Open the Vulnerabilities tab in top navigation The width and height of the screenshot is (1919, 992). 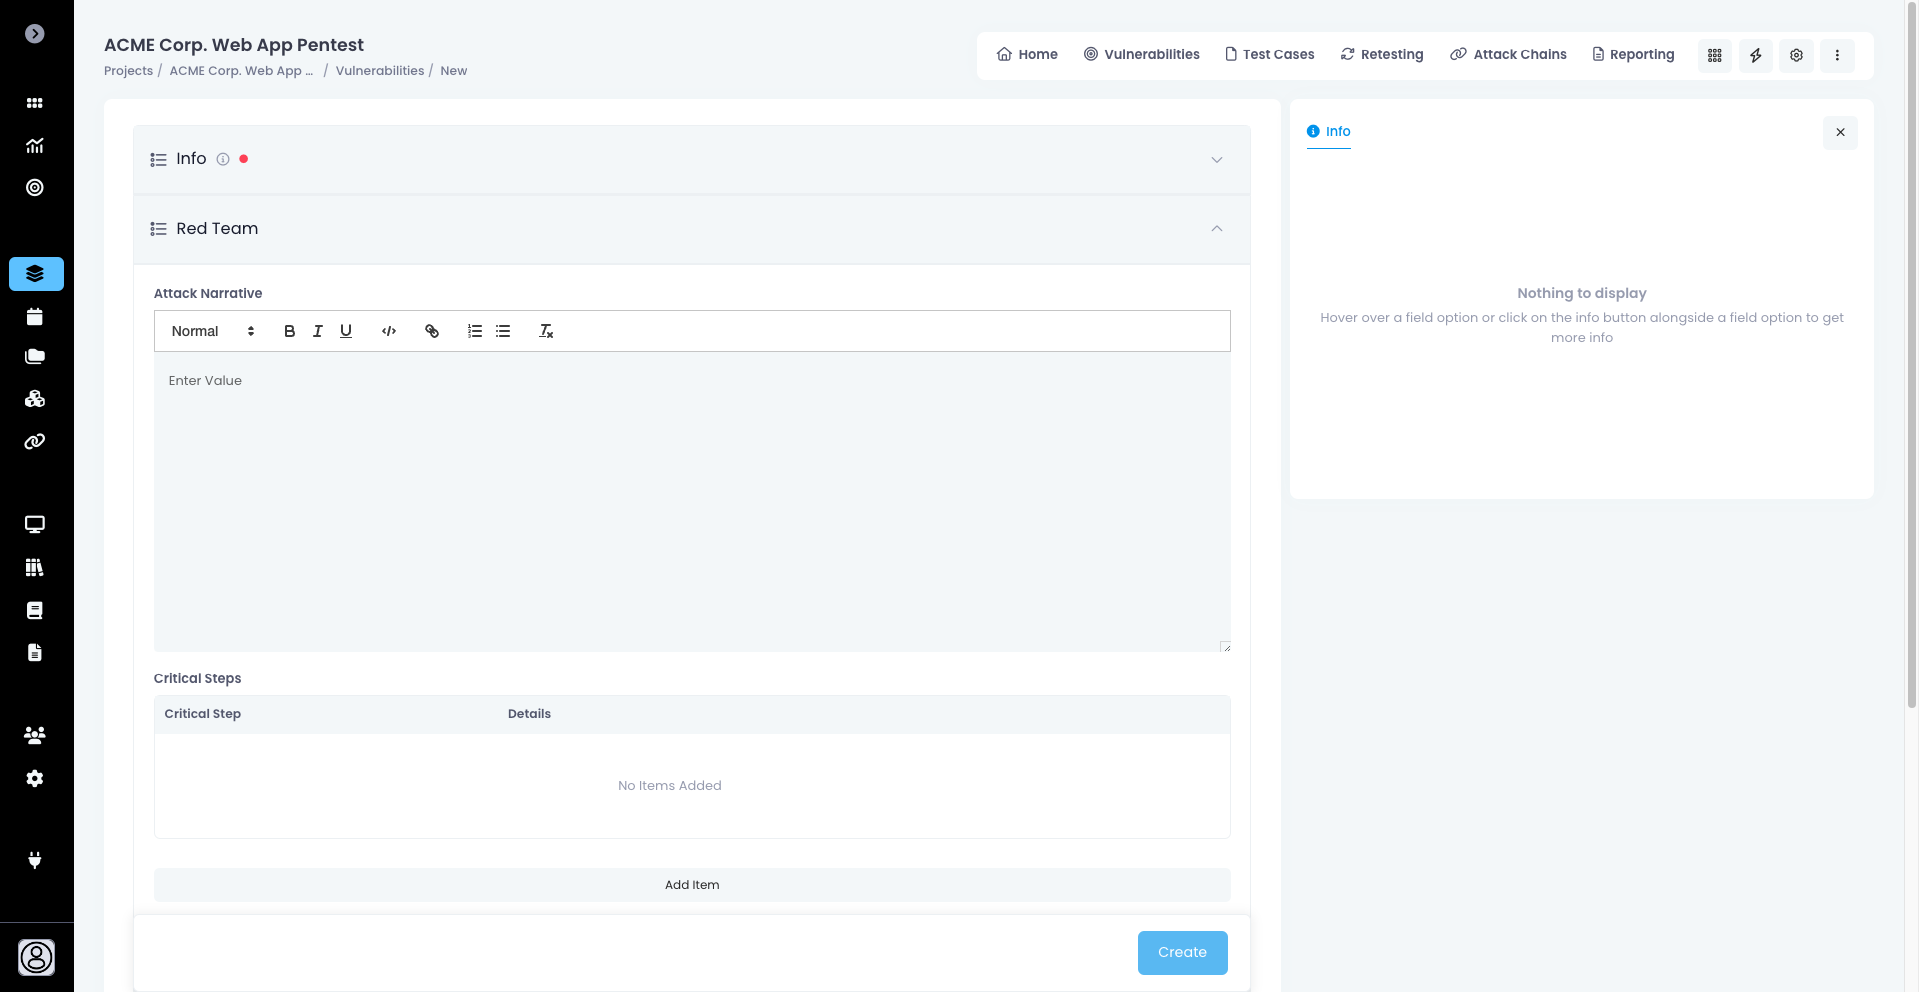tap(1141, 54)
